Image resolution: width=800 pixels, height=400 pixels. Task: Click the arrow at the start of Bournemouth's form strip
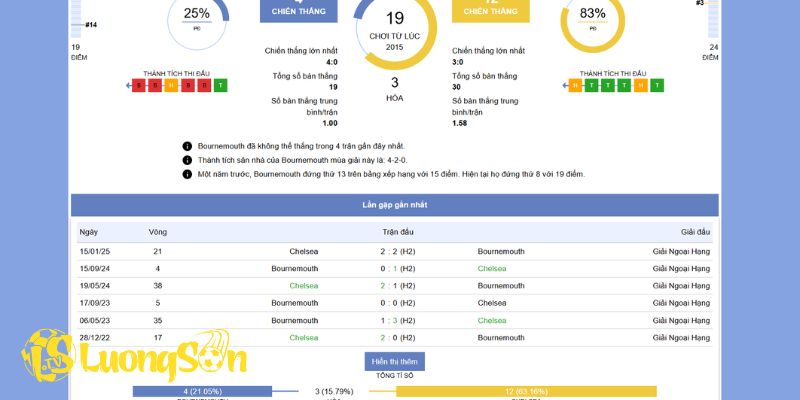[129, 85]
